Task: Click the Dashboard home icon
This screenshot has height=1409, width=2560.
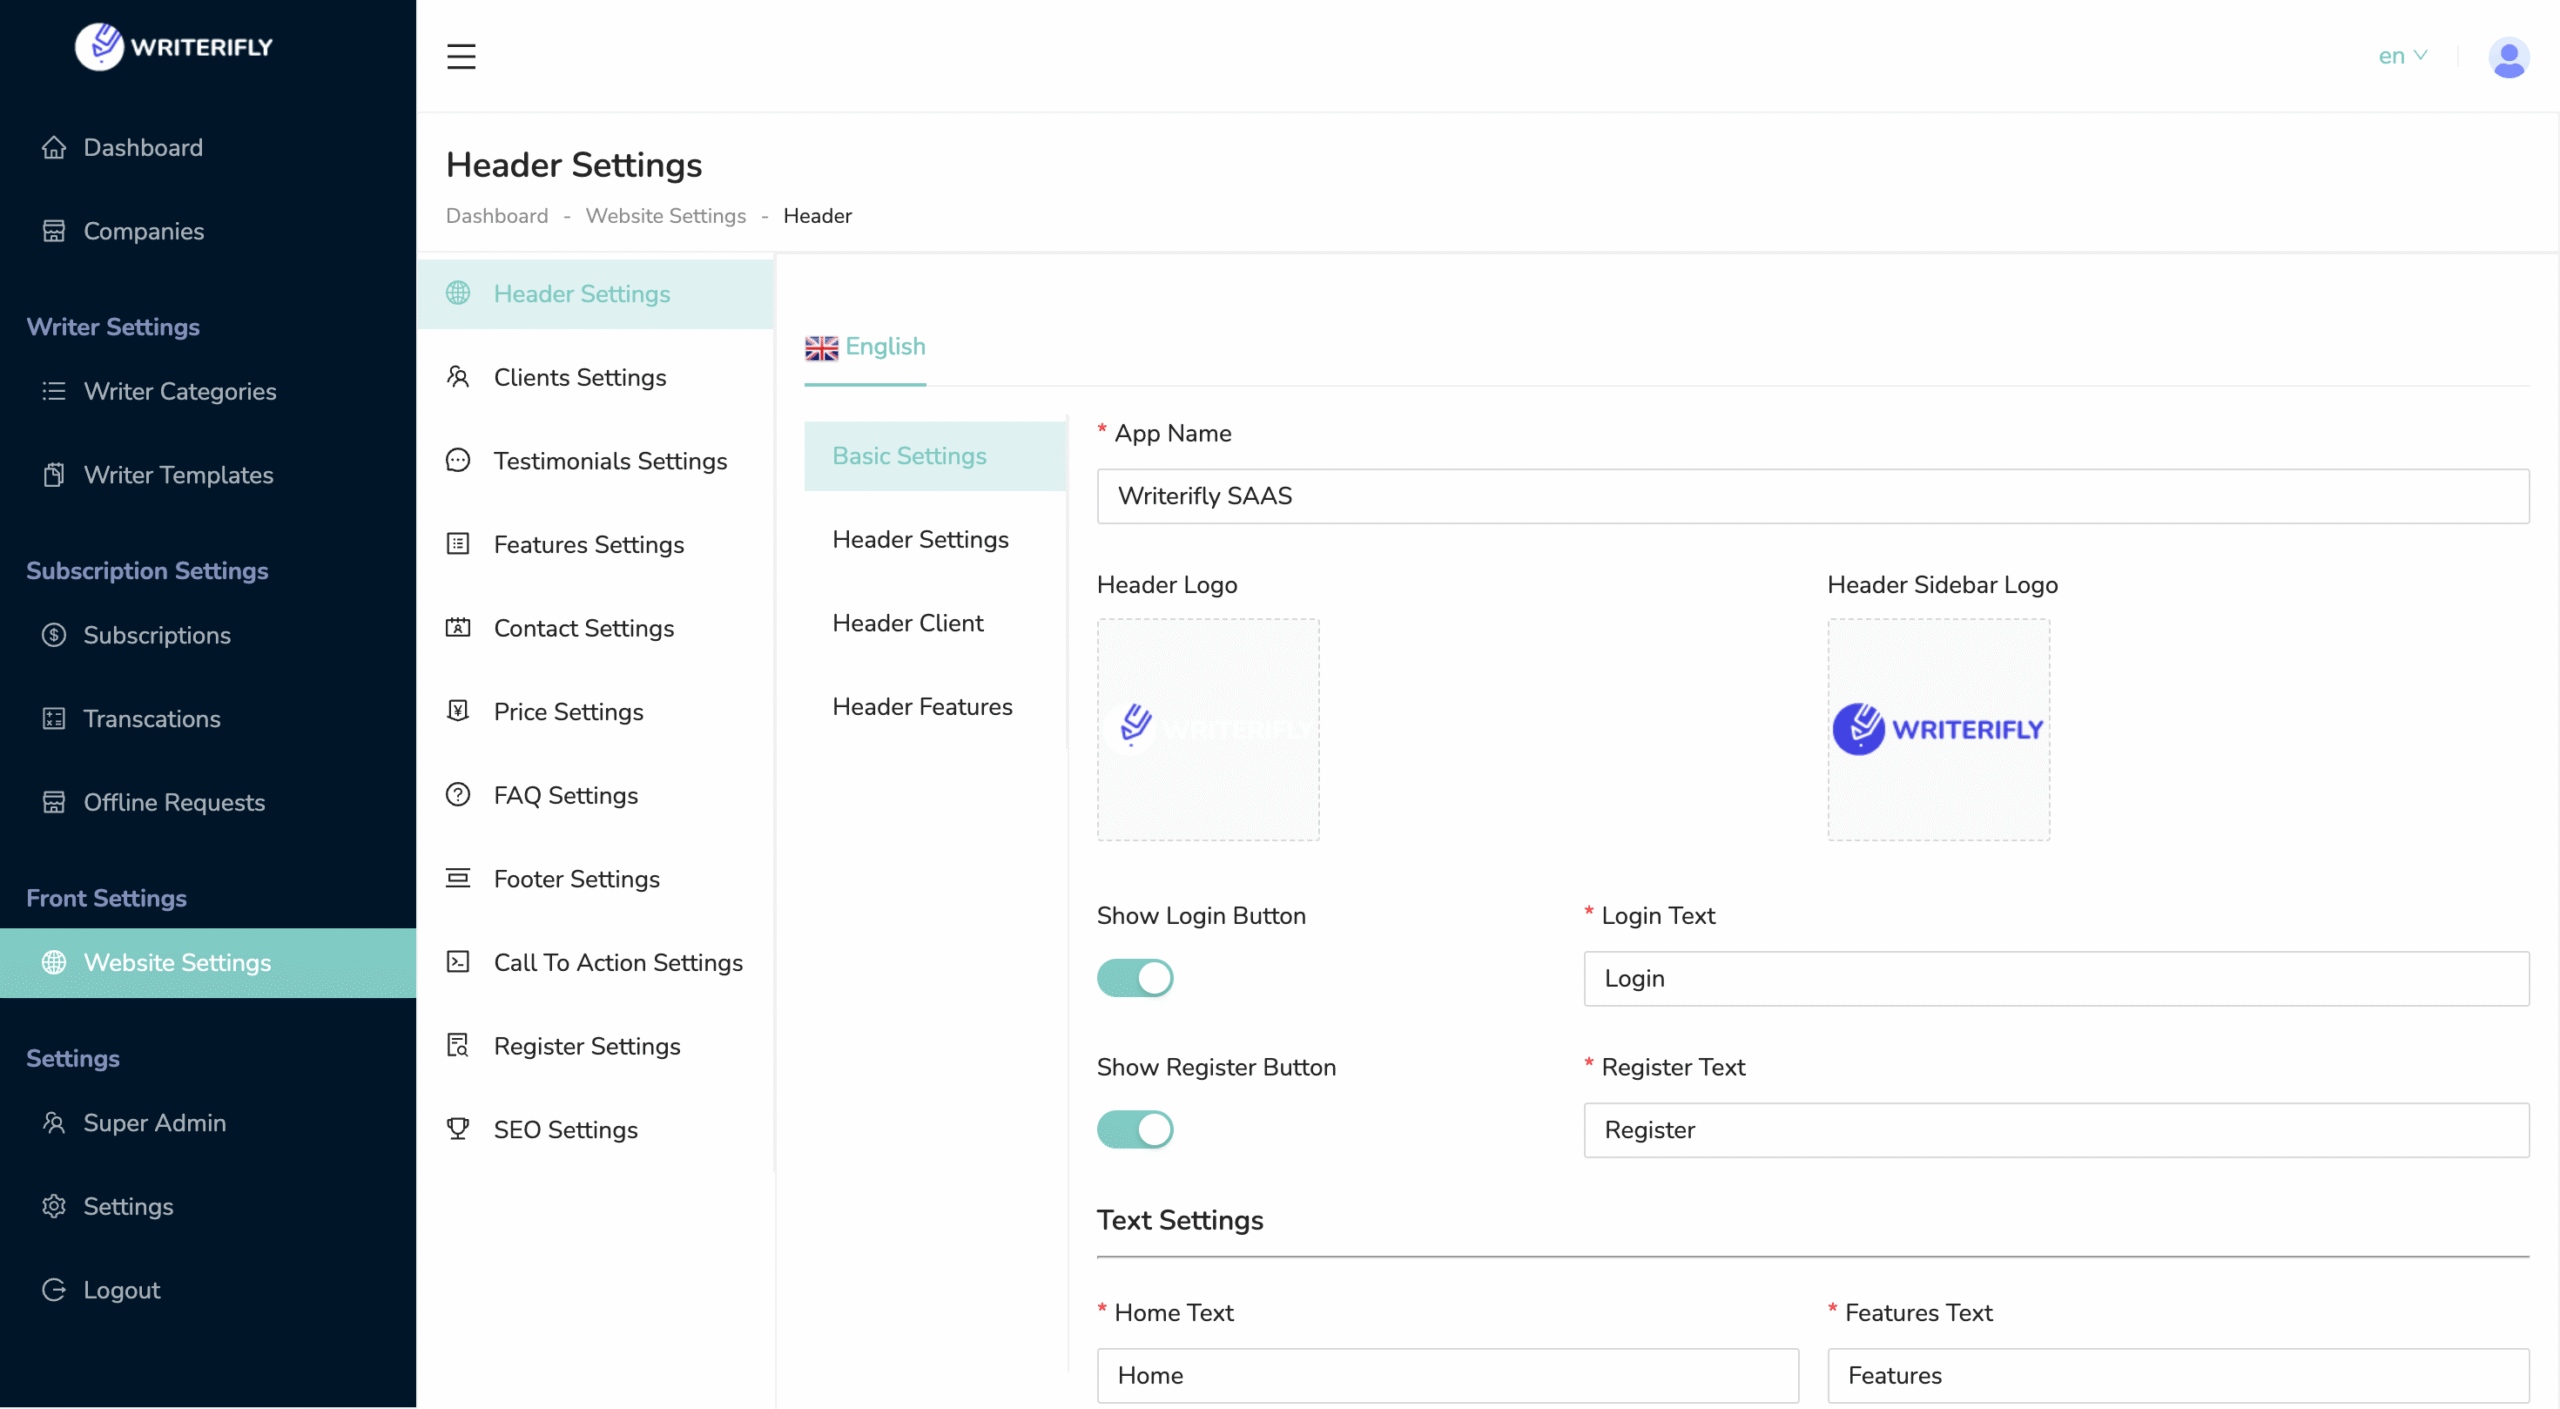Action: (54, 148)
